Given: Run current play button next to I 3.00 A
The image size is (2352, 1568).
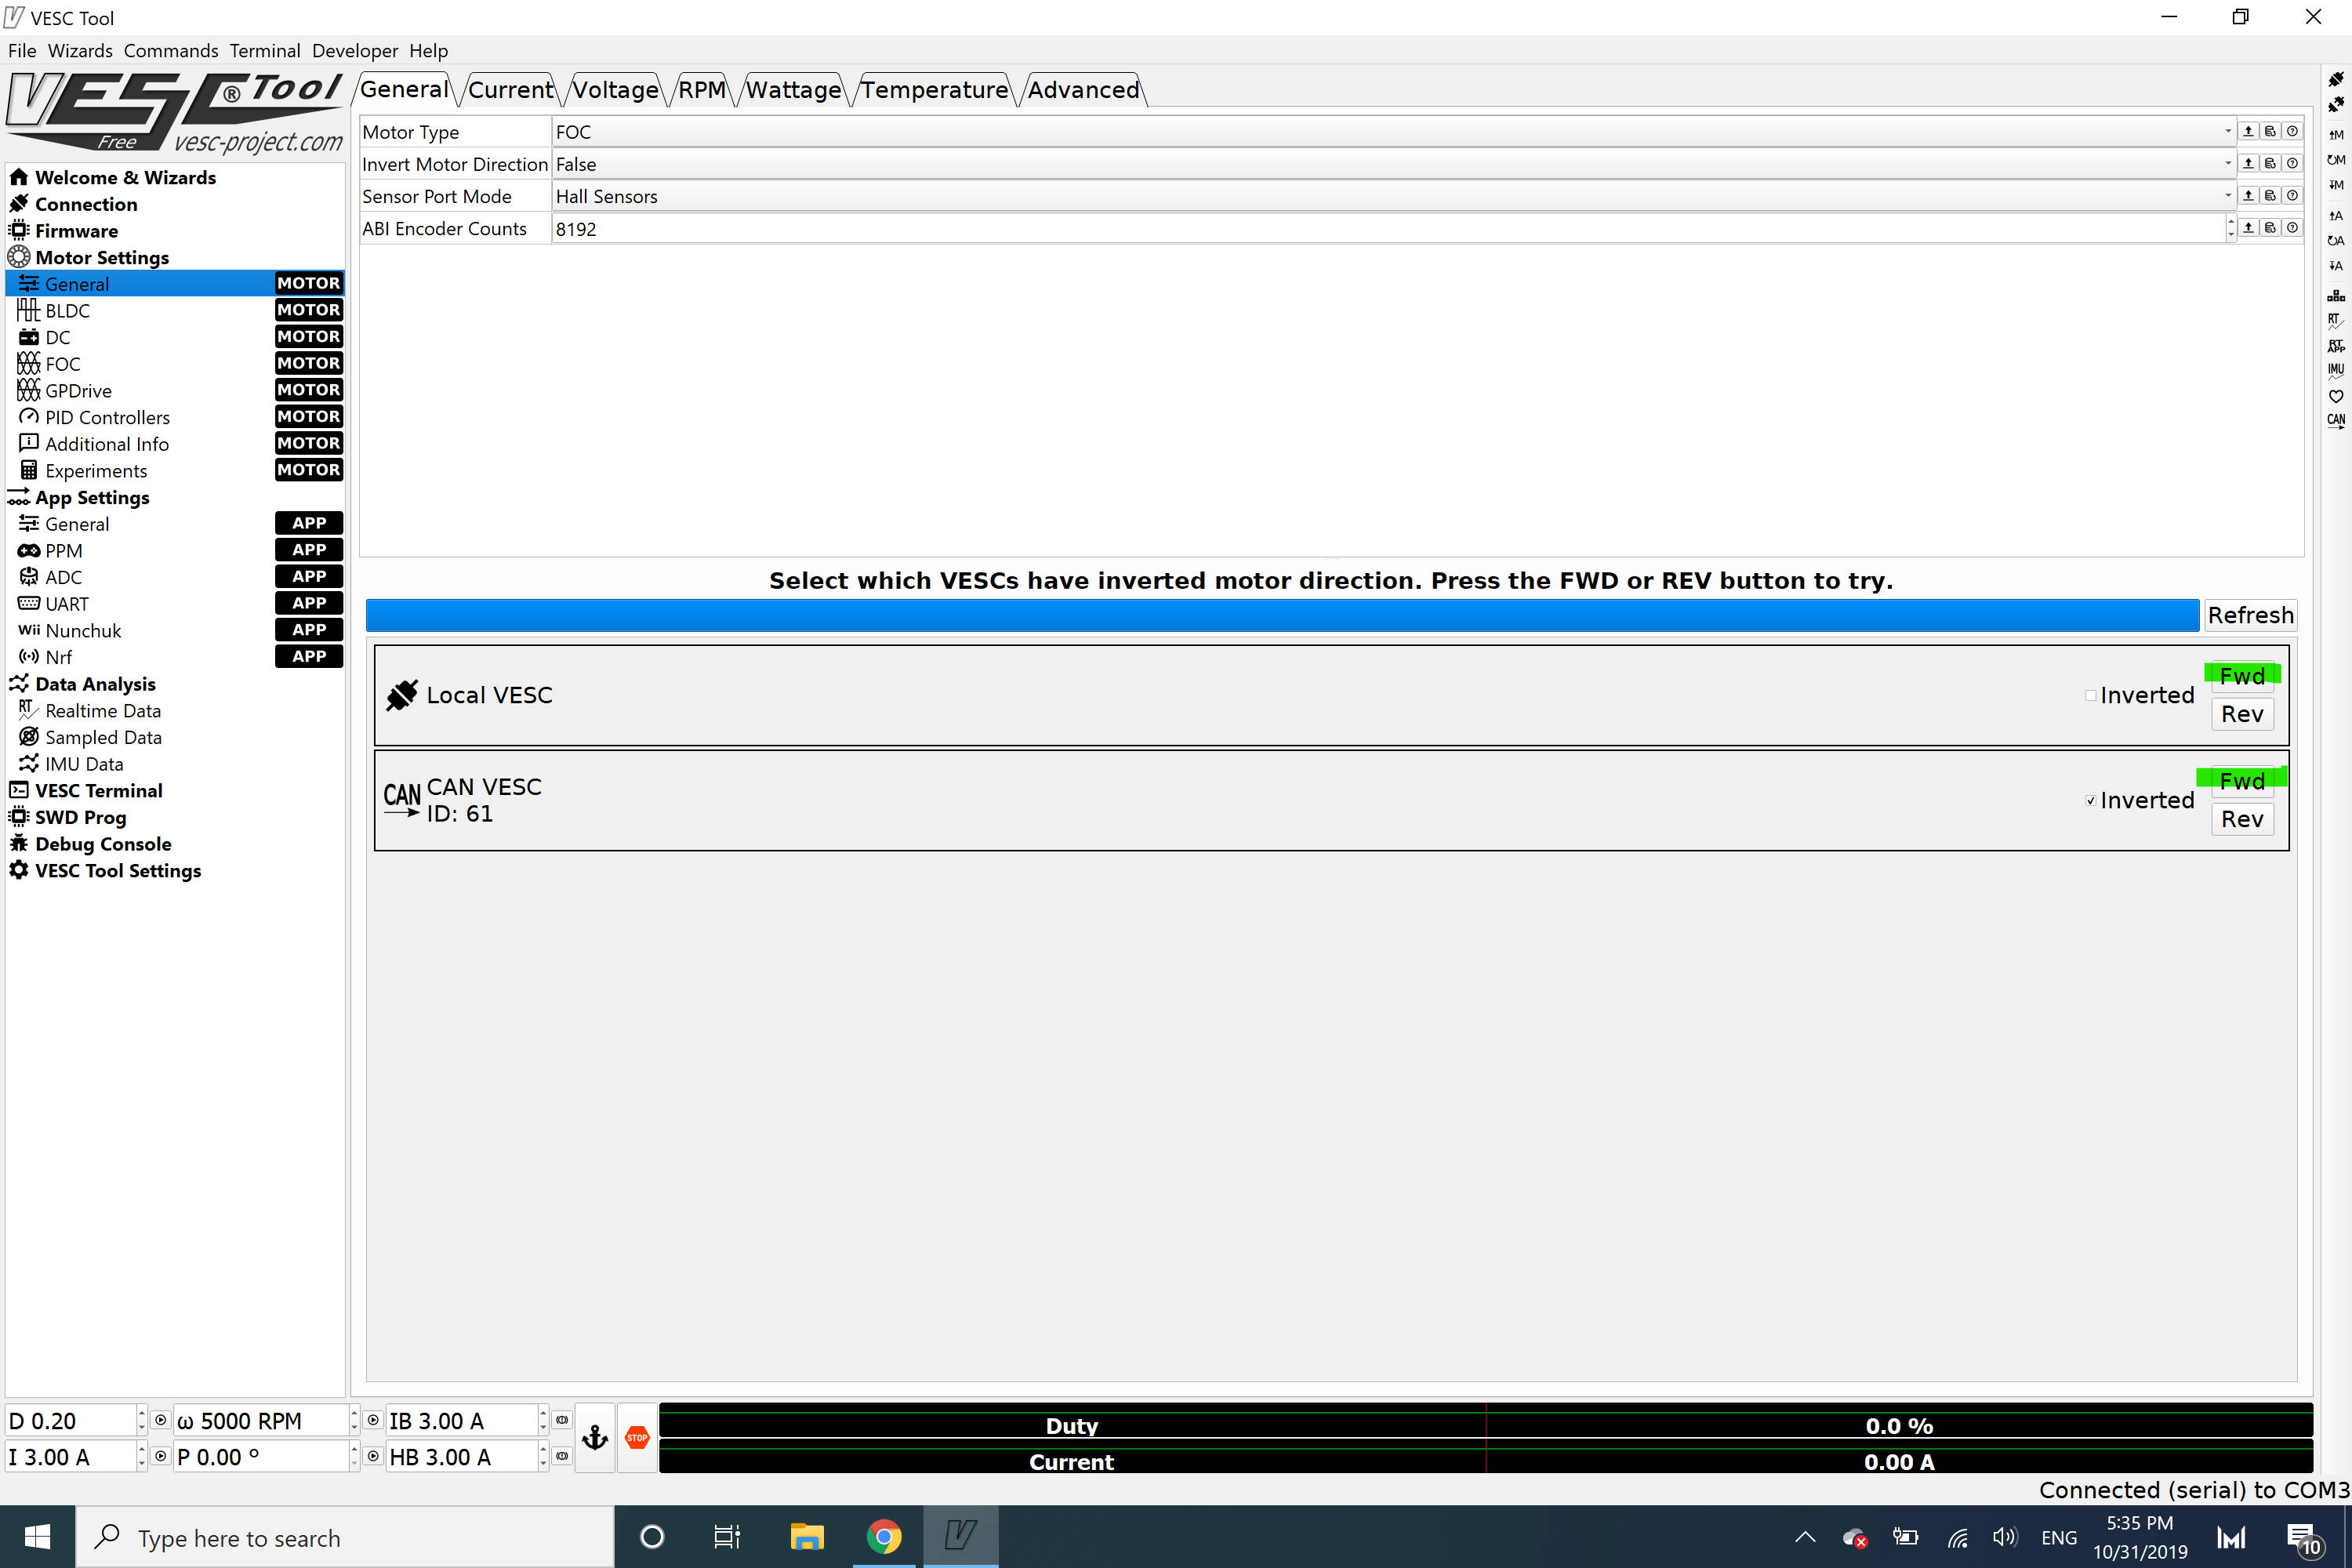Looking at the screenshot, I should pyautogui.click(x=160, y=1456).
